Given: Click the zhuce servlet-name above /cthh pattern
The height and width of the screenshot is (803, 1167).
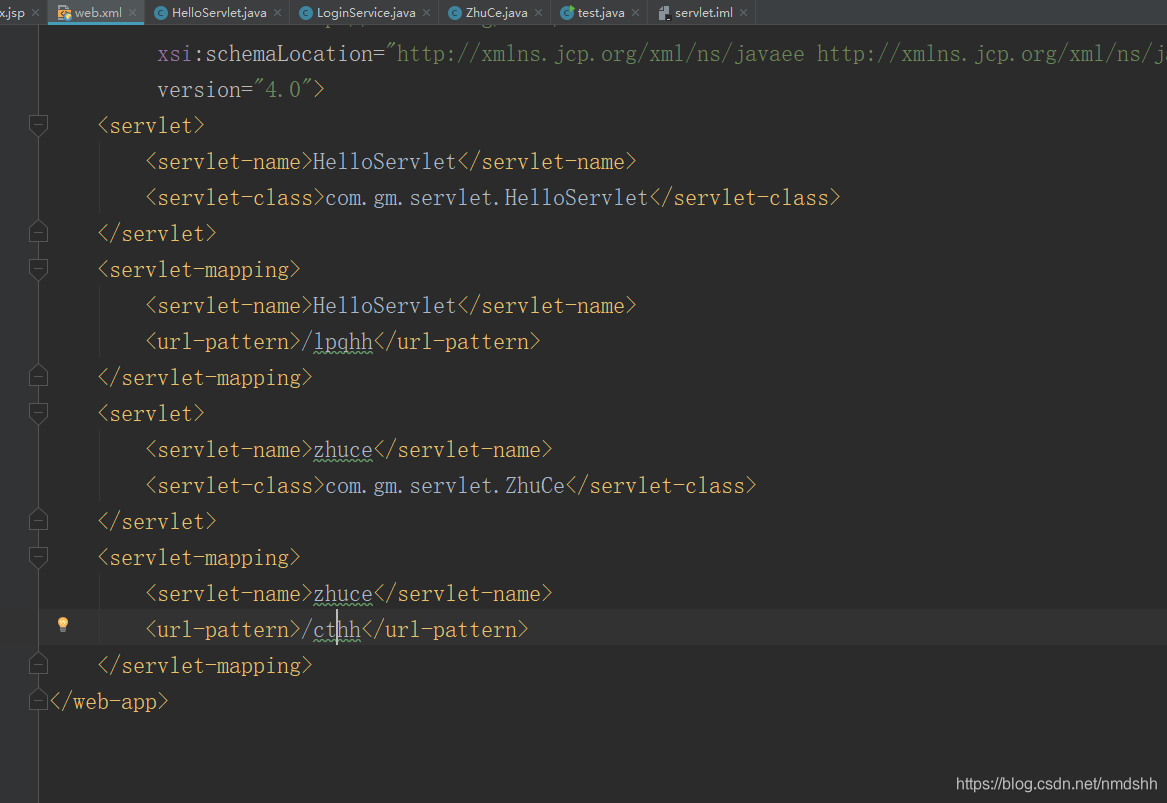Looking at the screenshot, I should (x=343, y=594).
